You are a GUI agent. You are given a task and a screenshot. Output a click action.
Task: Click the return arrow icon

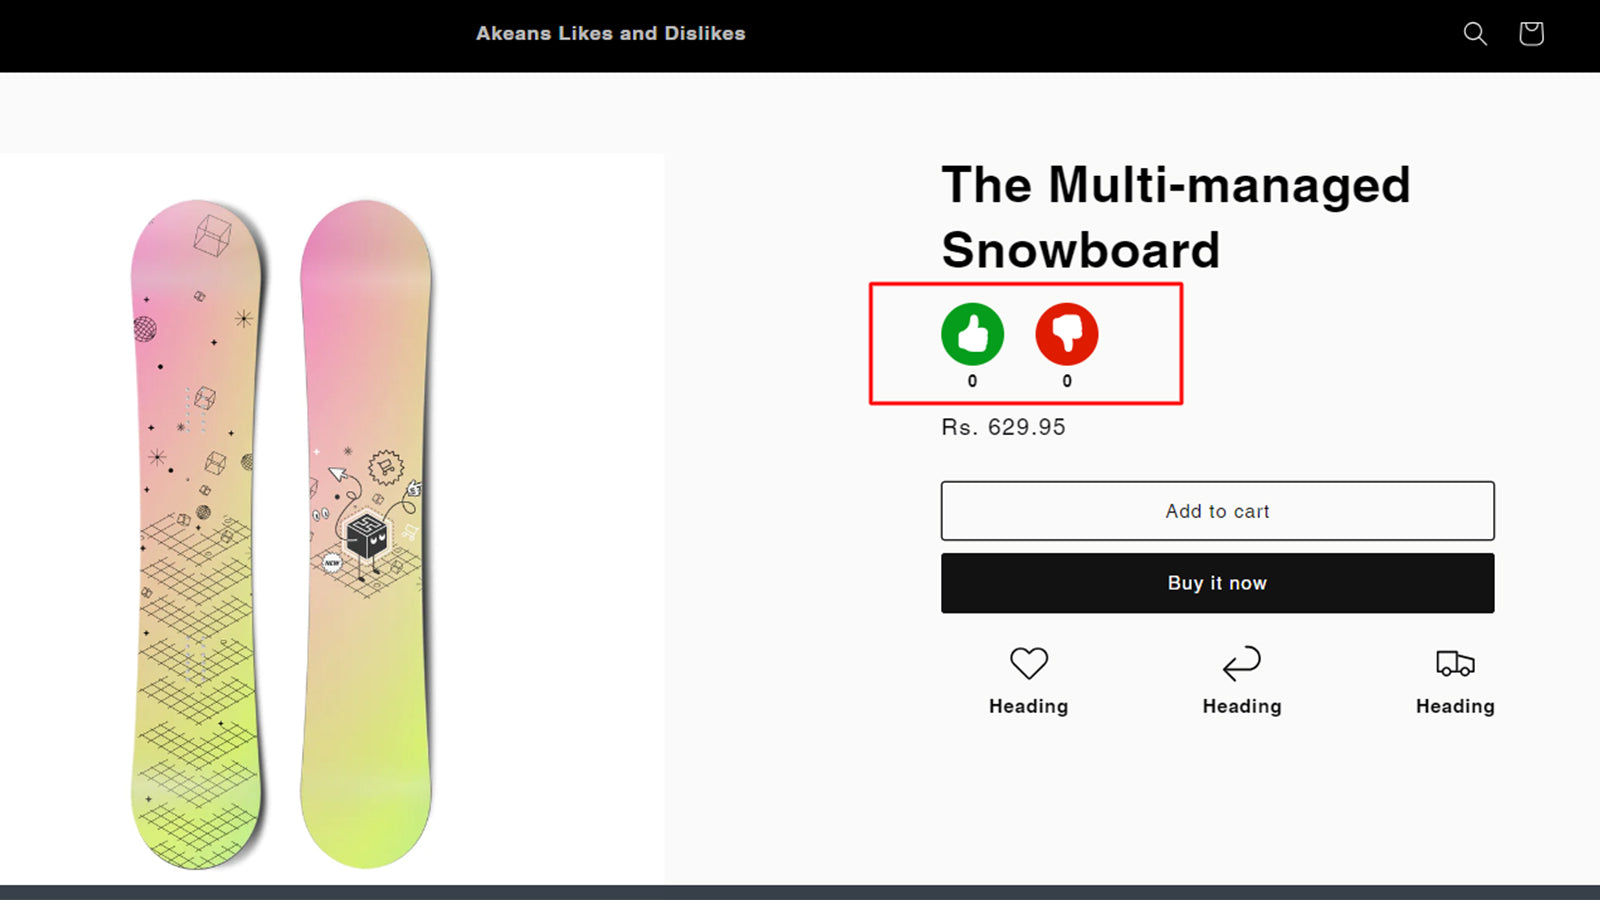[x=1242, y=663]
